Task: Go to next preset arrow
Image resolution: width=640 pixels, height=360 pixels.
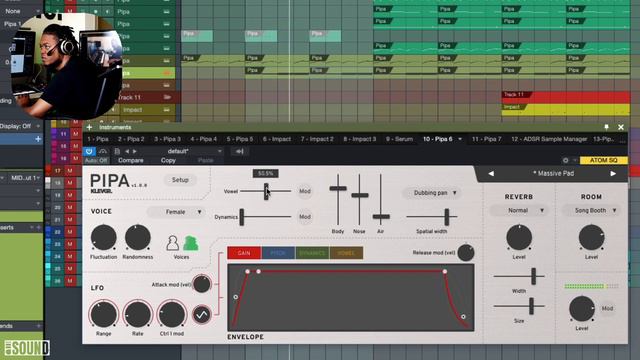Action: point(135,151)
